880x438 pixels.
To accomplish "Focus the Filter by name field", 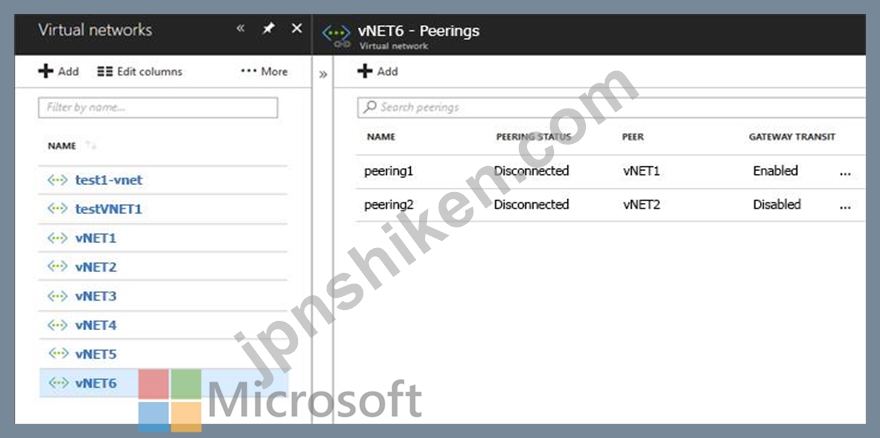I will (158, 107).
